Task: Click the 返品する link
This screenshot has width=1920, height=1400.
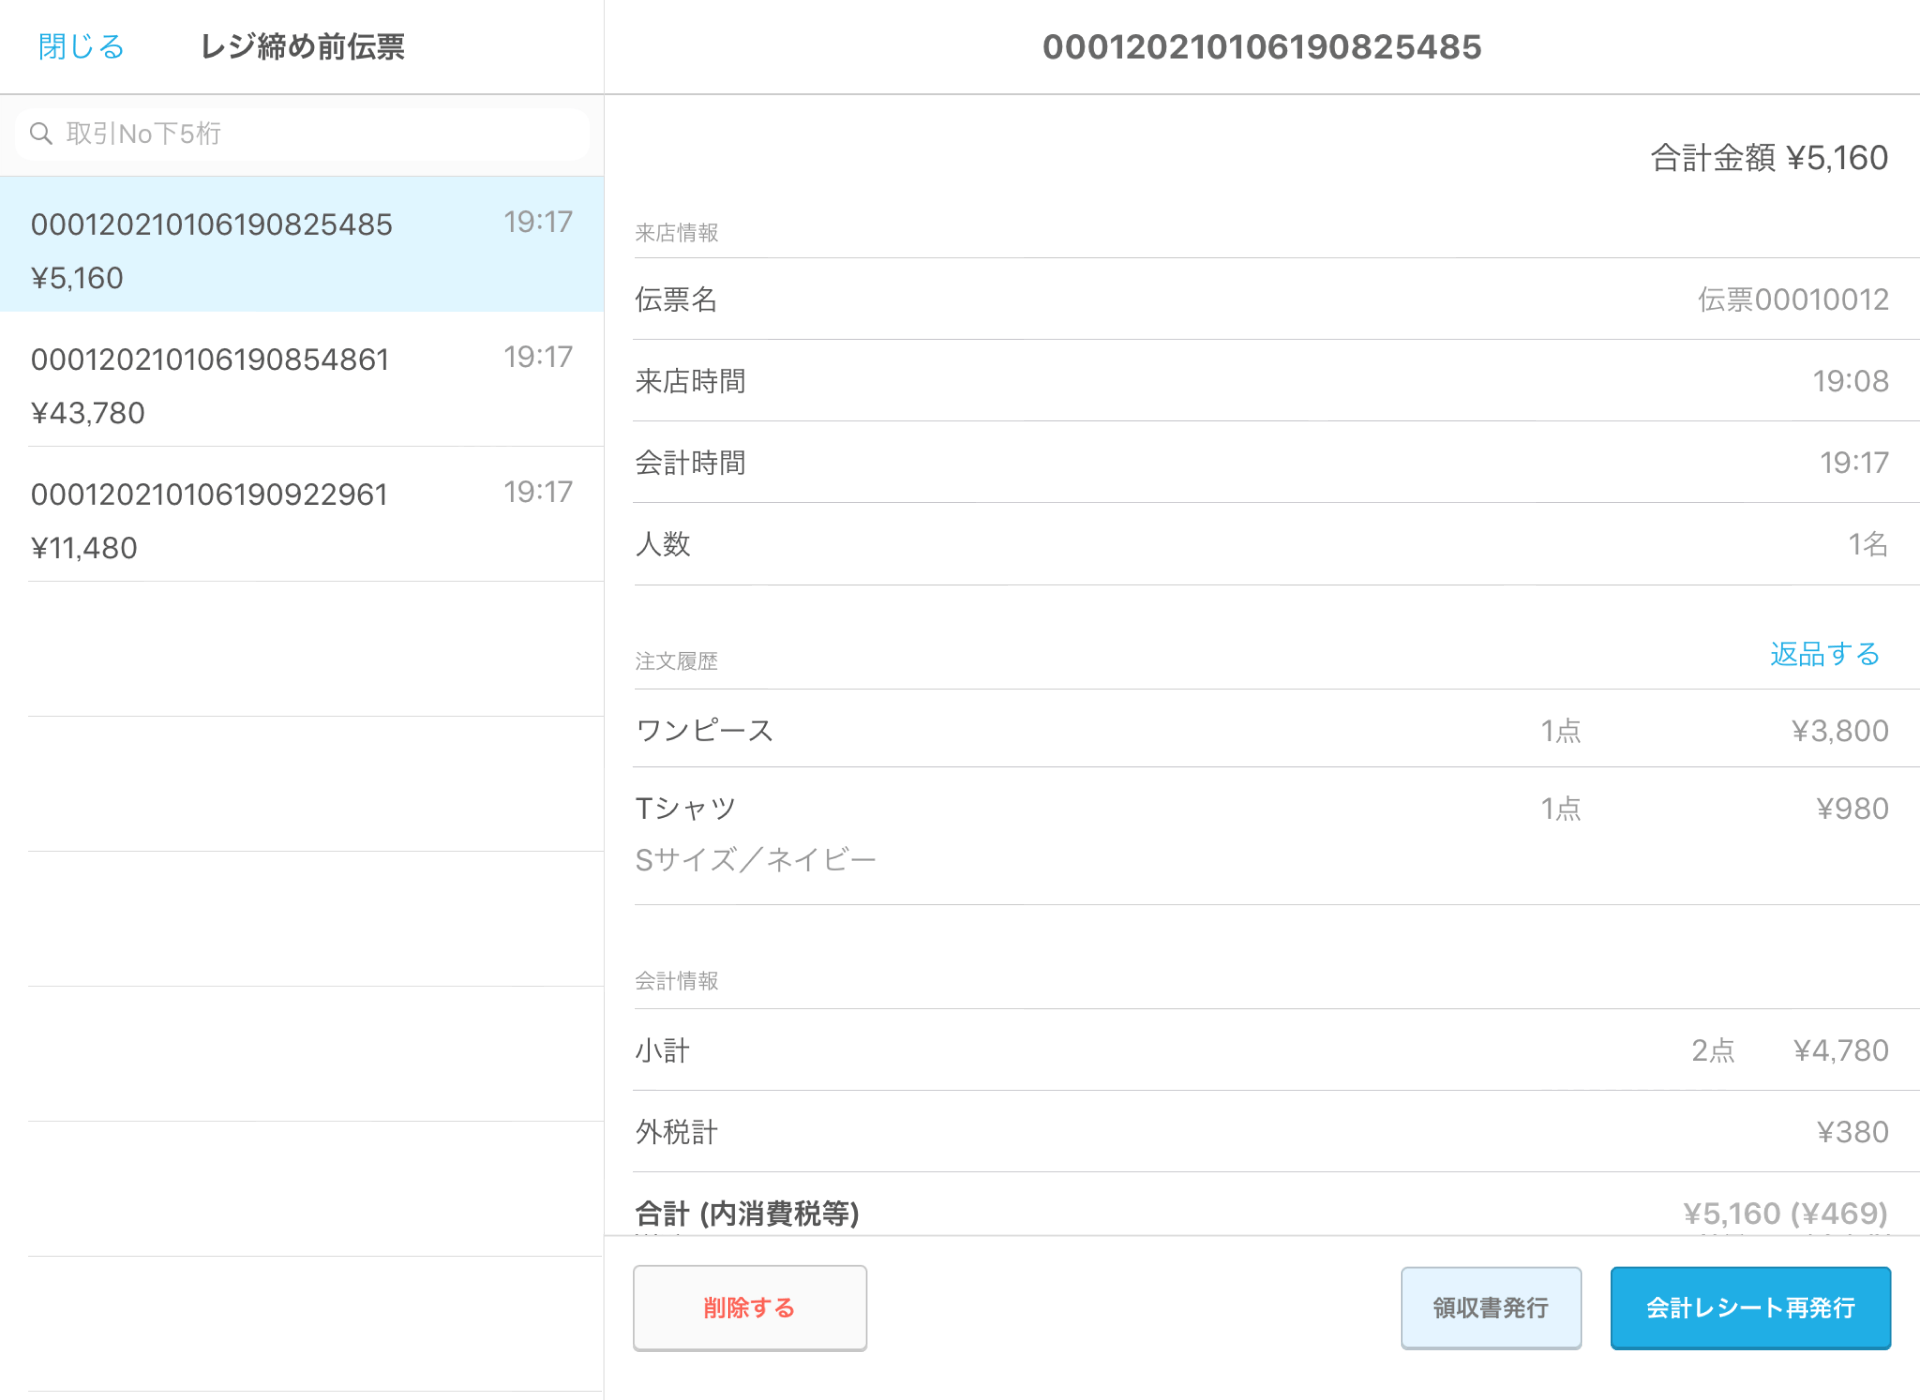Action: [1824, 655]
